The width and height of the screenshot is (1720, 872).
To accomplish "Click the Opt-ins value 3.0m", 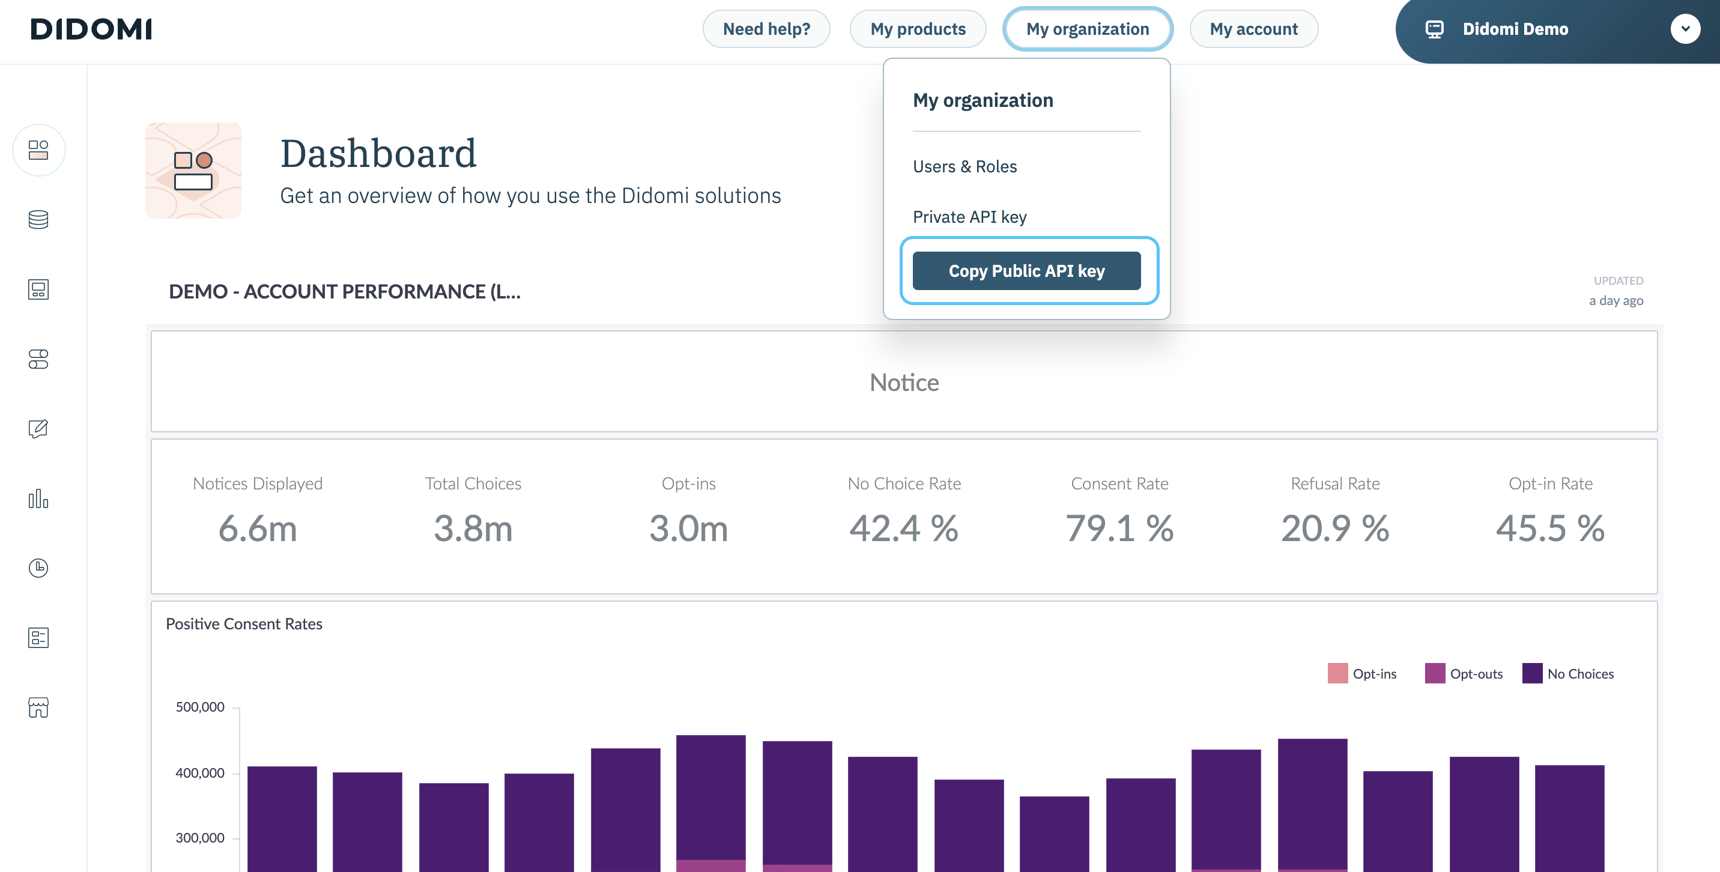I will [x=689, y=528].
